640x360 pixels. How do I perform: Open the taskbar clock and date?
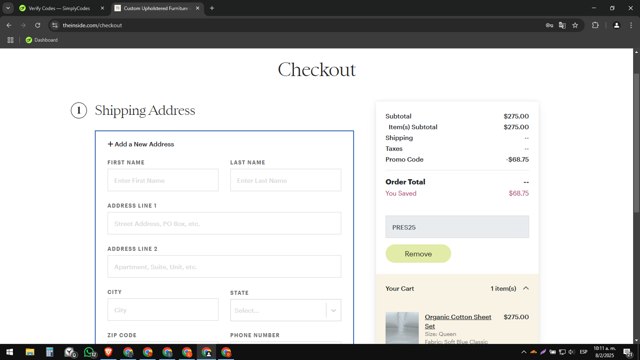pos(604,352)
